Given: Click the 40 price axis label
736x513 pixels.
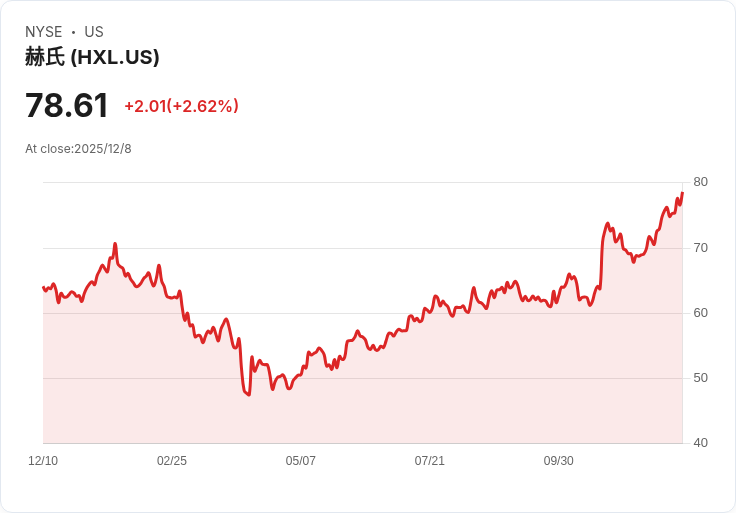Looking at the screenshot, I should pyautogui.click(x=700, y=443).
